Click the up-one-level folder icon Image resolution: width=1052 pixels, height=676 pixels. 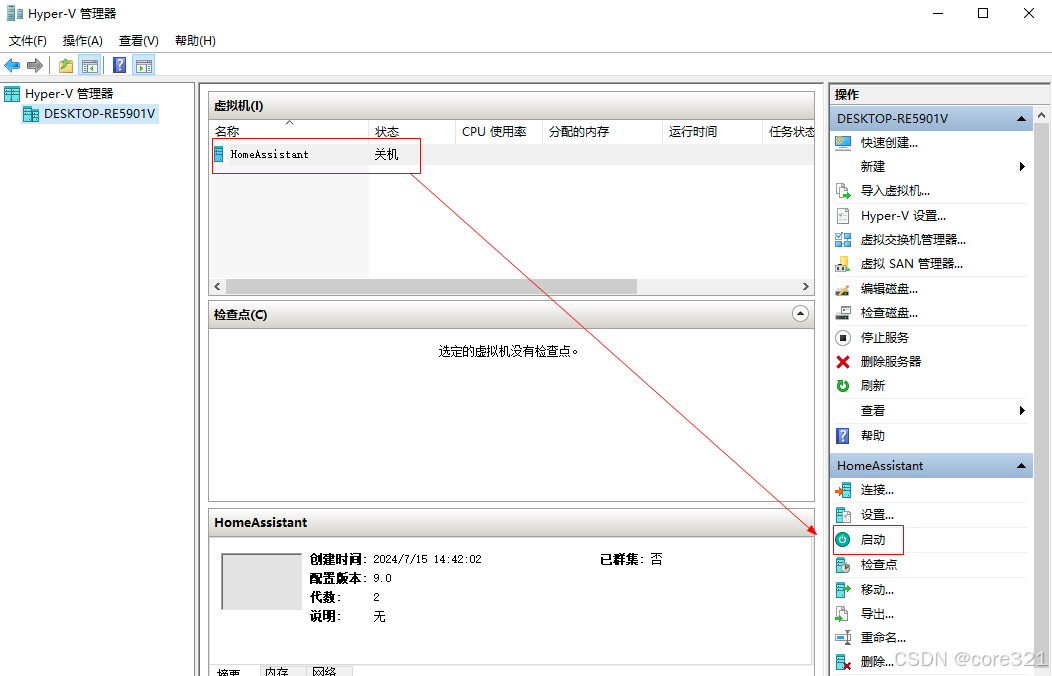[x=66, y=65]
